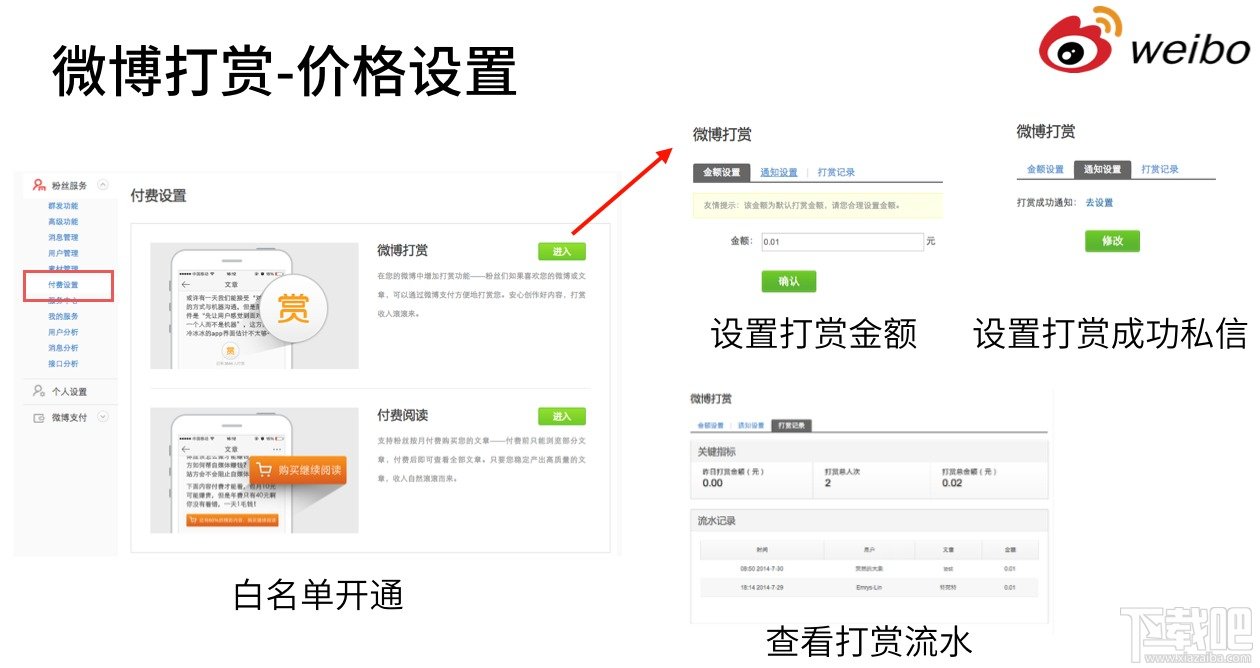Select the active 打赏记录 tab above 关键指标
The width and height of the screenshot is (1260, 668).
point(790,425)
